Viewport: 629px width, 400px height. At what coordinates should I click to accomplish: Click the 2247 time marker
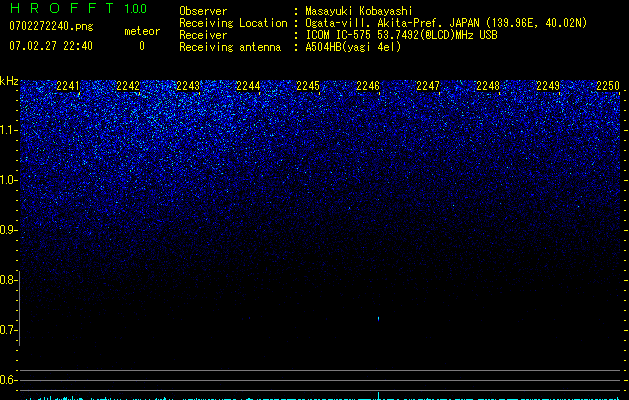(428, 86)
